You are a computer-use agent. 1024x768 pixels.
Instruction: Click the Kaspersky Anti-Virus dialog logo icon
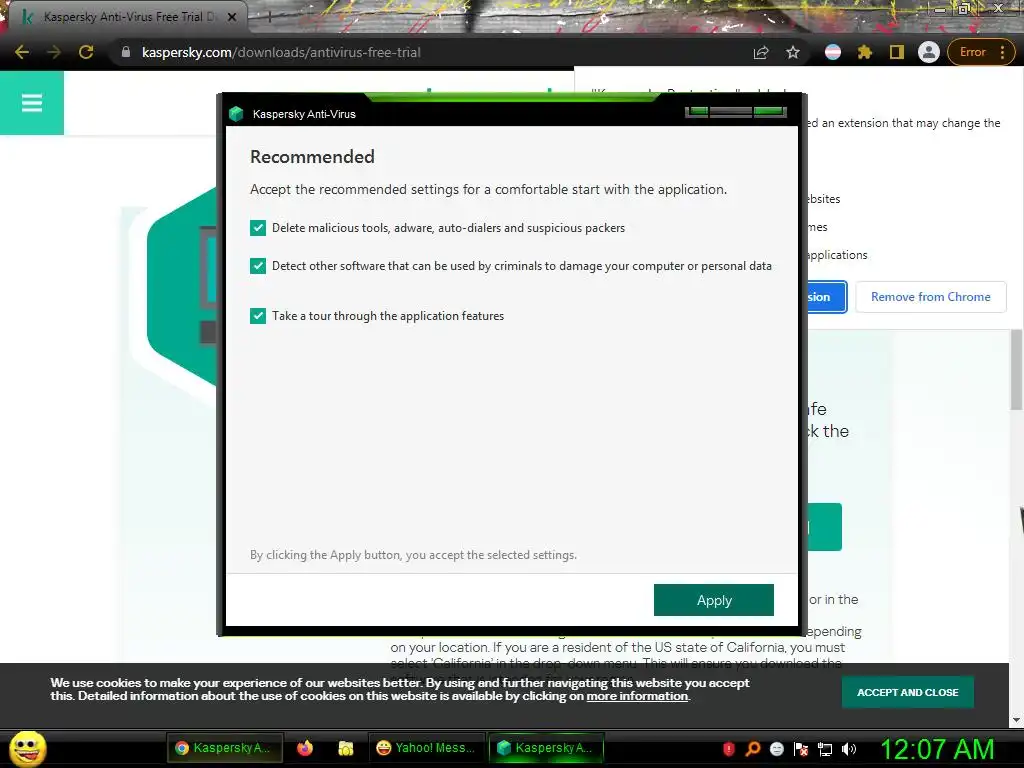point(236,114)
